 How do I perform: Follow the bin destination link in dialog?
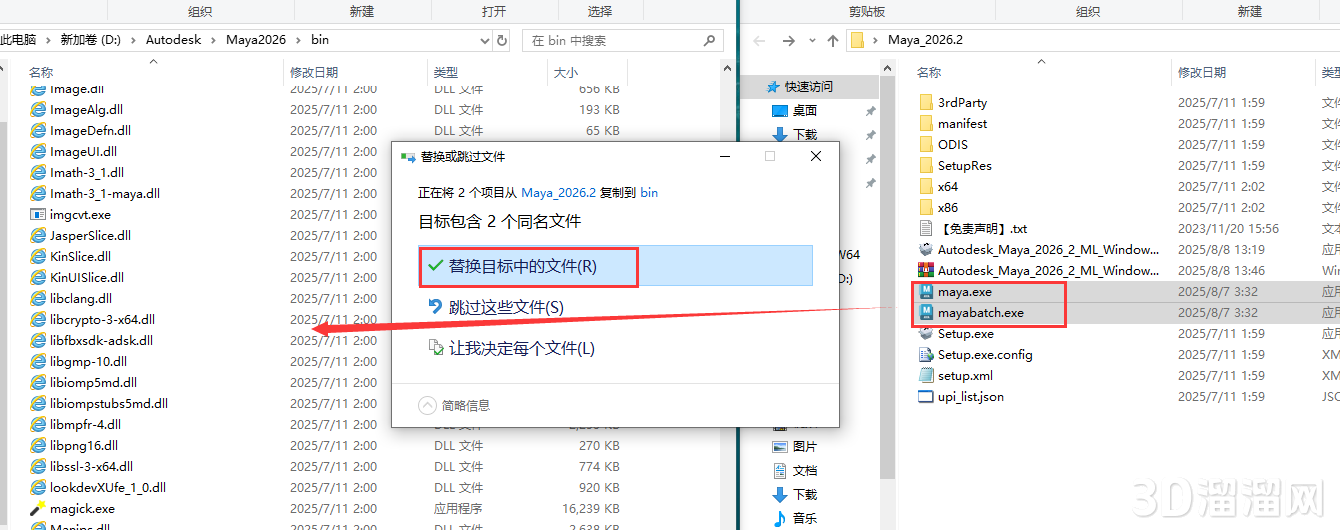point(649,192)
